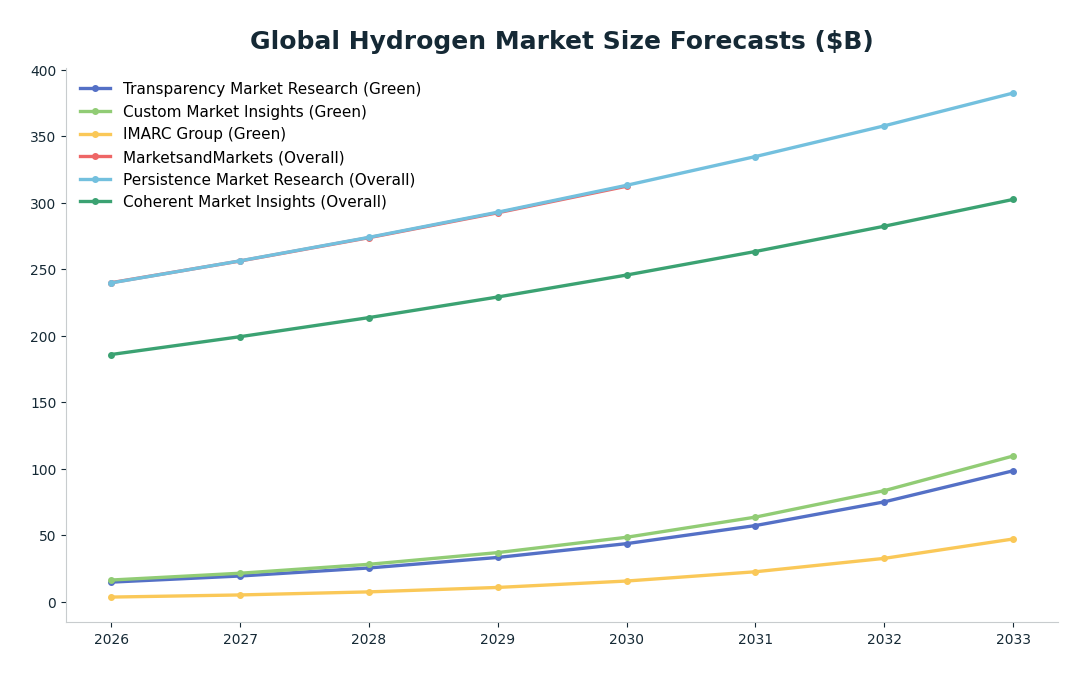This screenshot has height=676, width=1088.
Task: Click the y-axis label '50'
Action: 48,536
